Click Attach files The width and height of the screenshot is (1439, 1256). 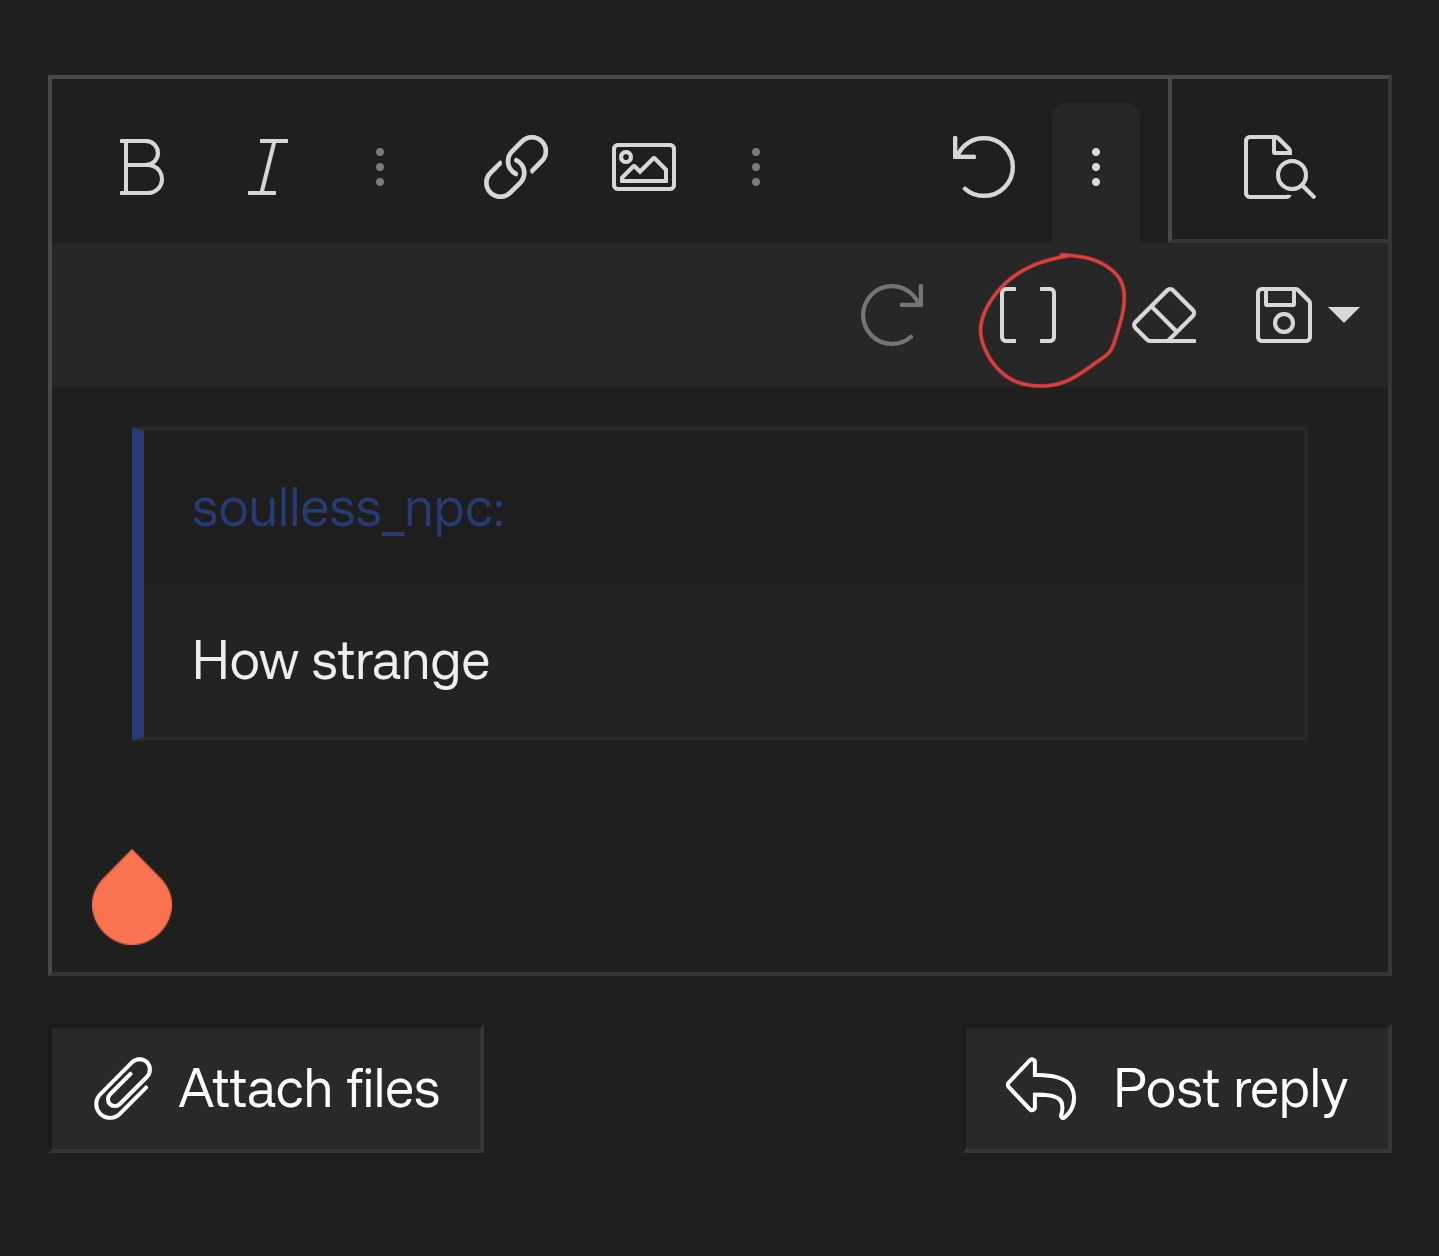(x=266, y=1089)
